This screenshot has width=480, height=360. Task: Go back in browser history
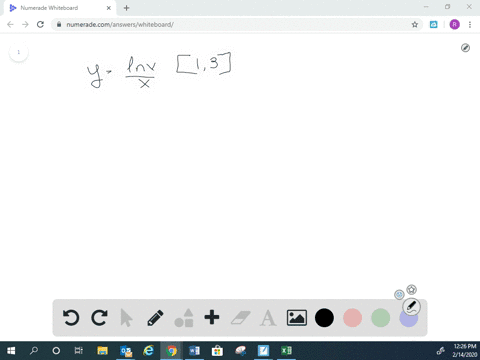(10, 24)
